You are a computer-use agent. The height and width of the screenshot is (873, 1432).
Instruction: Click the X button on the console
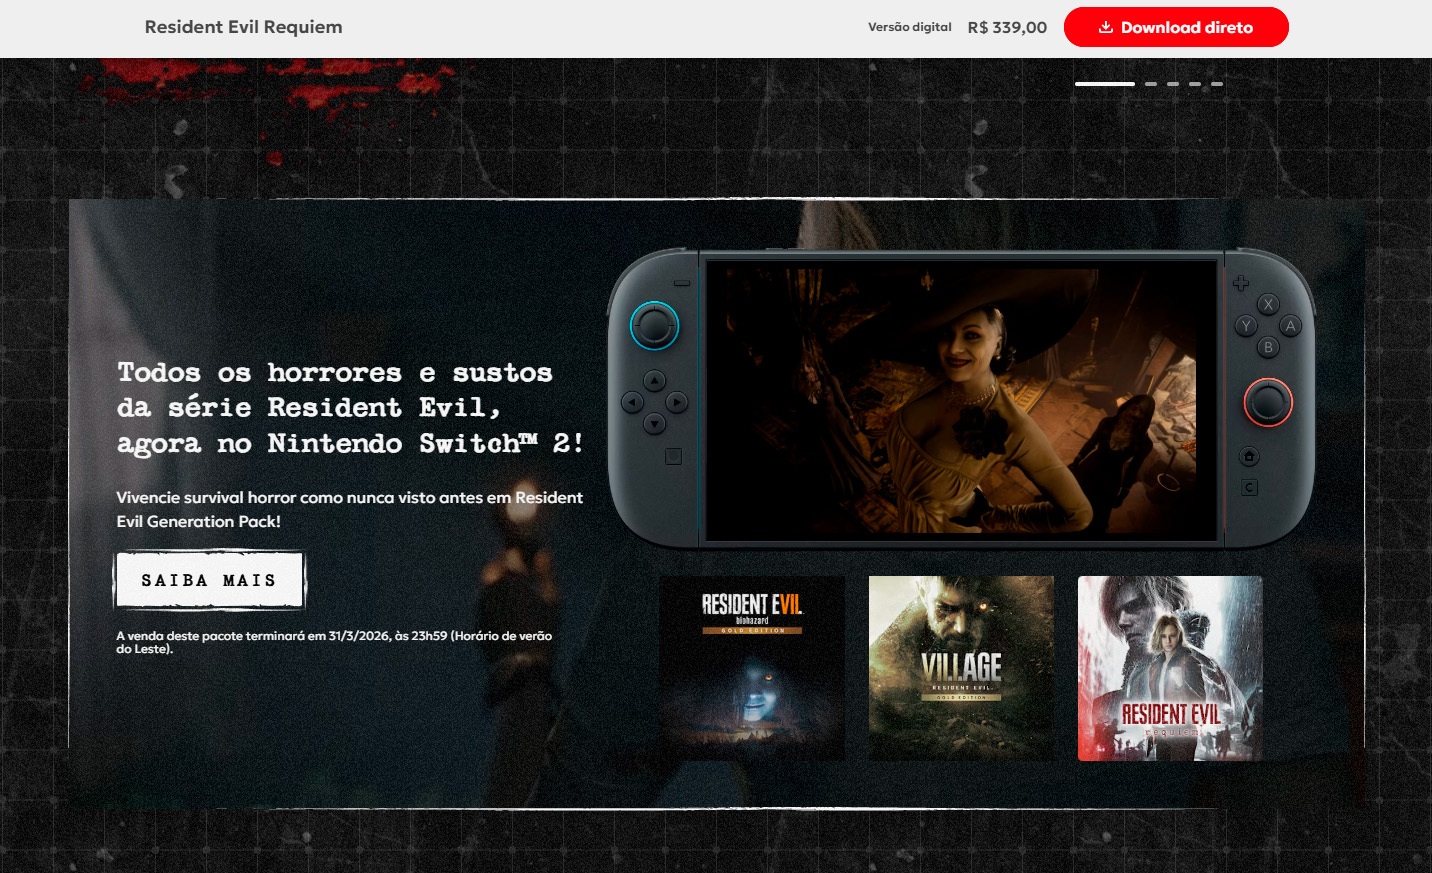pyautogui.click(x=1268, y=304)
